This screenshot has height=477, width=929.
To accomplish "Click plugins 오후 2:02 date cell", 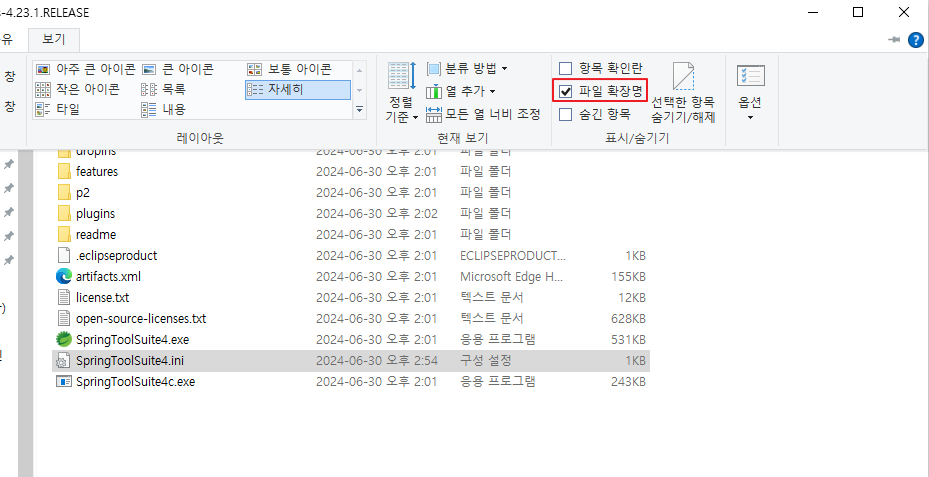I will [376, 213].
